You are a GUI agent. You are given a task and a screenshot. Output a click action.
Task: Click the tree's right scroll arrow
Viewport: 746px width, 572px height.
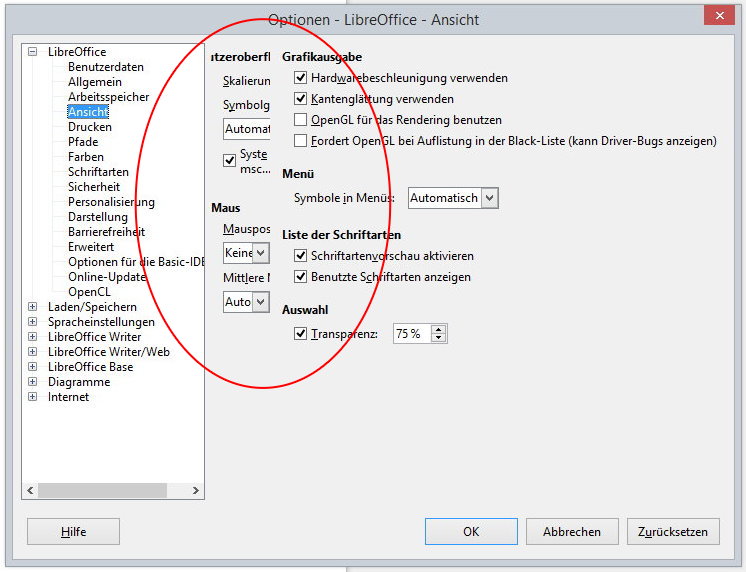tap(196, 490)
